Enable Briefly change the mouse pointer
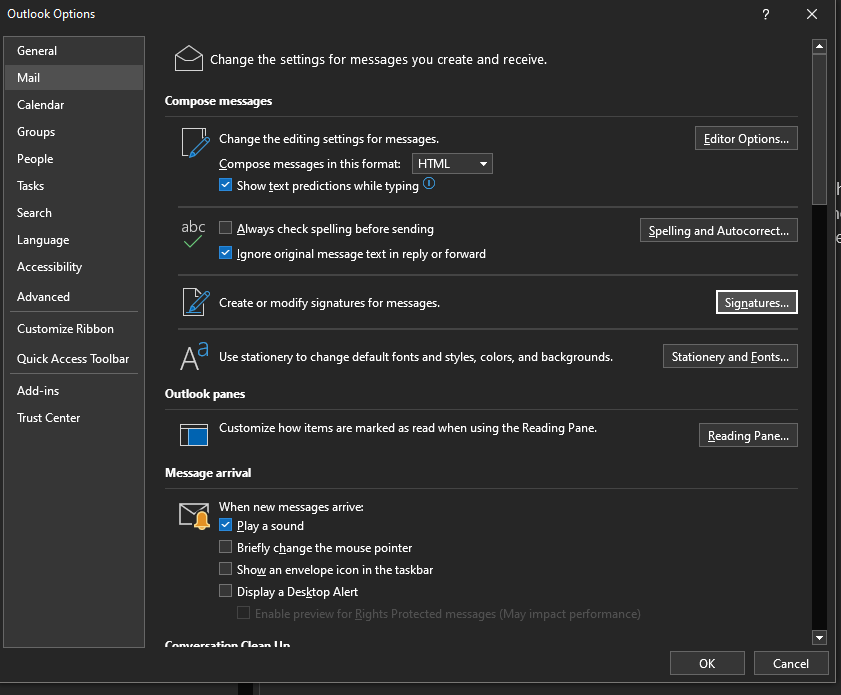 coord(225,547)
